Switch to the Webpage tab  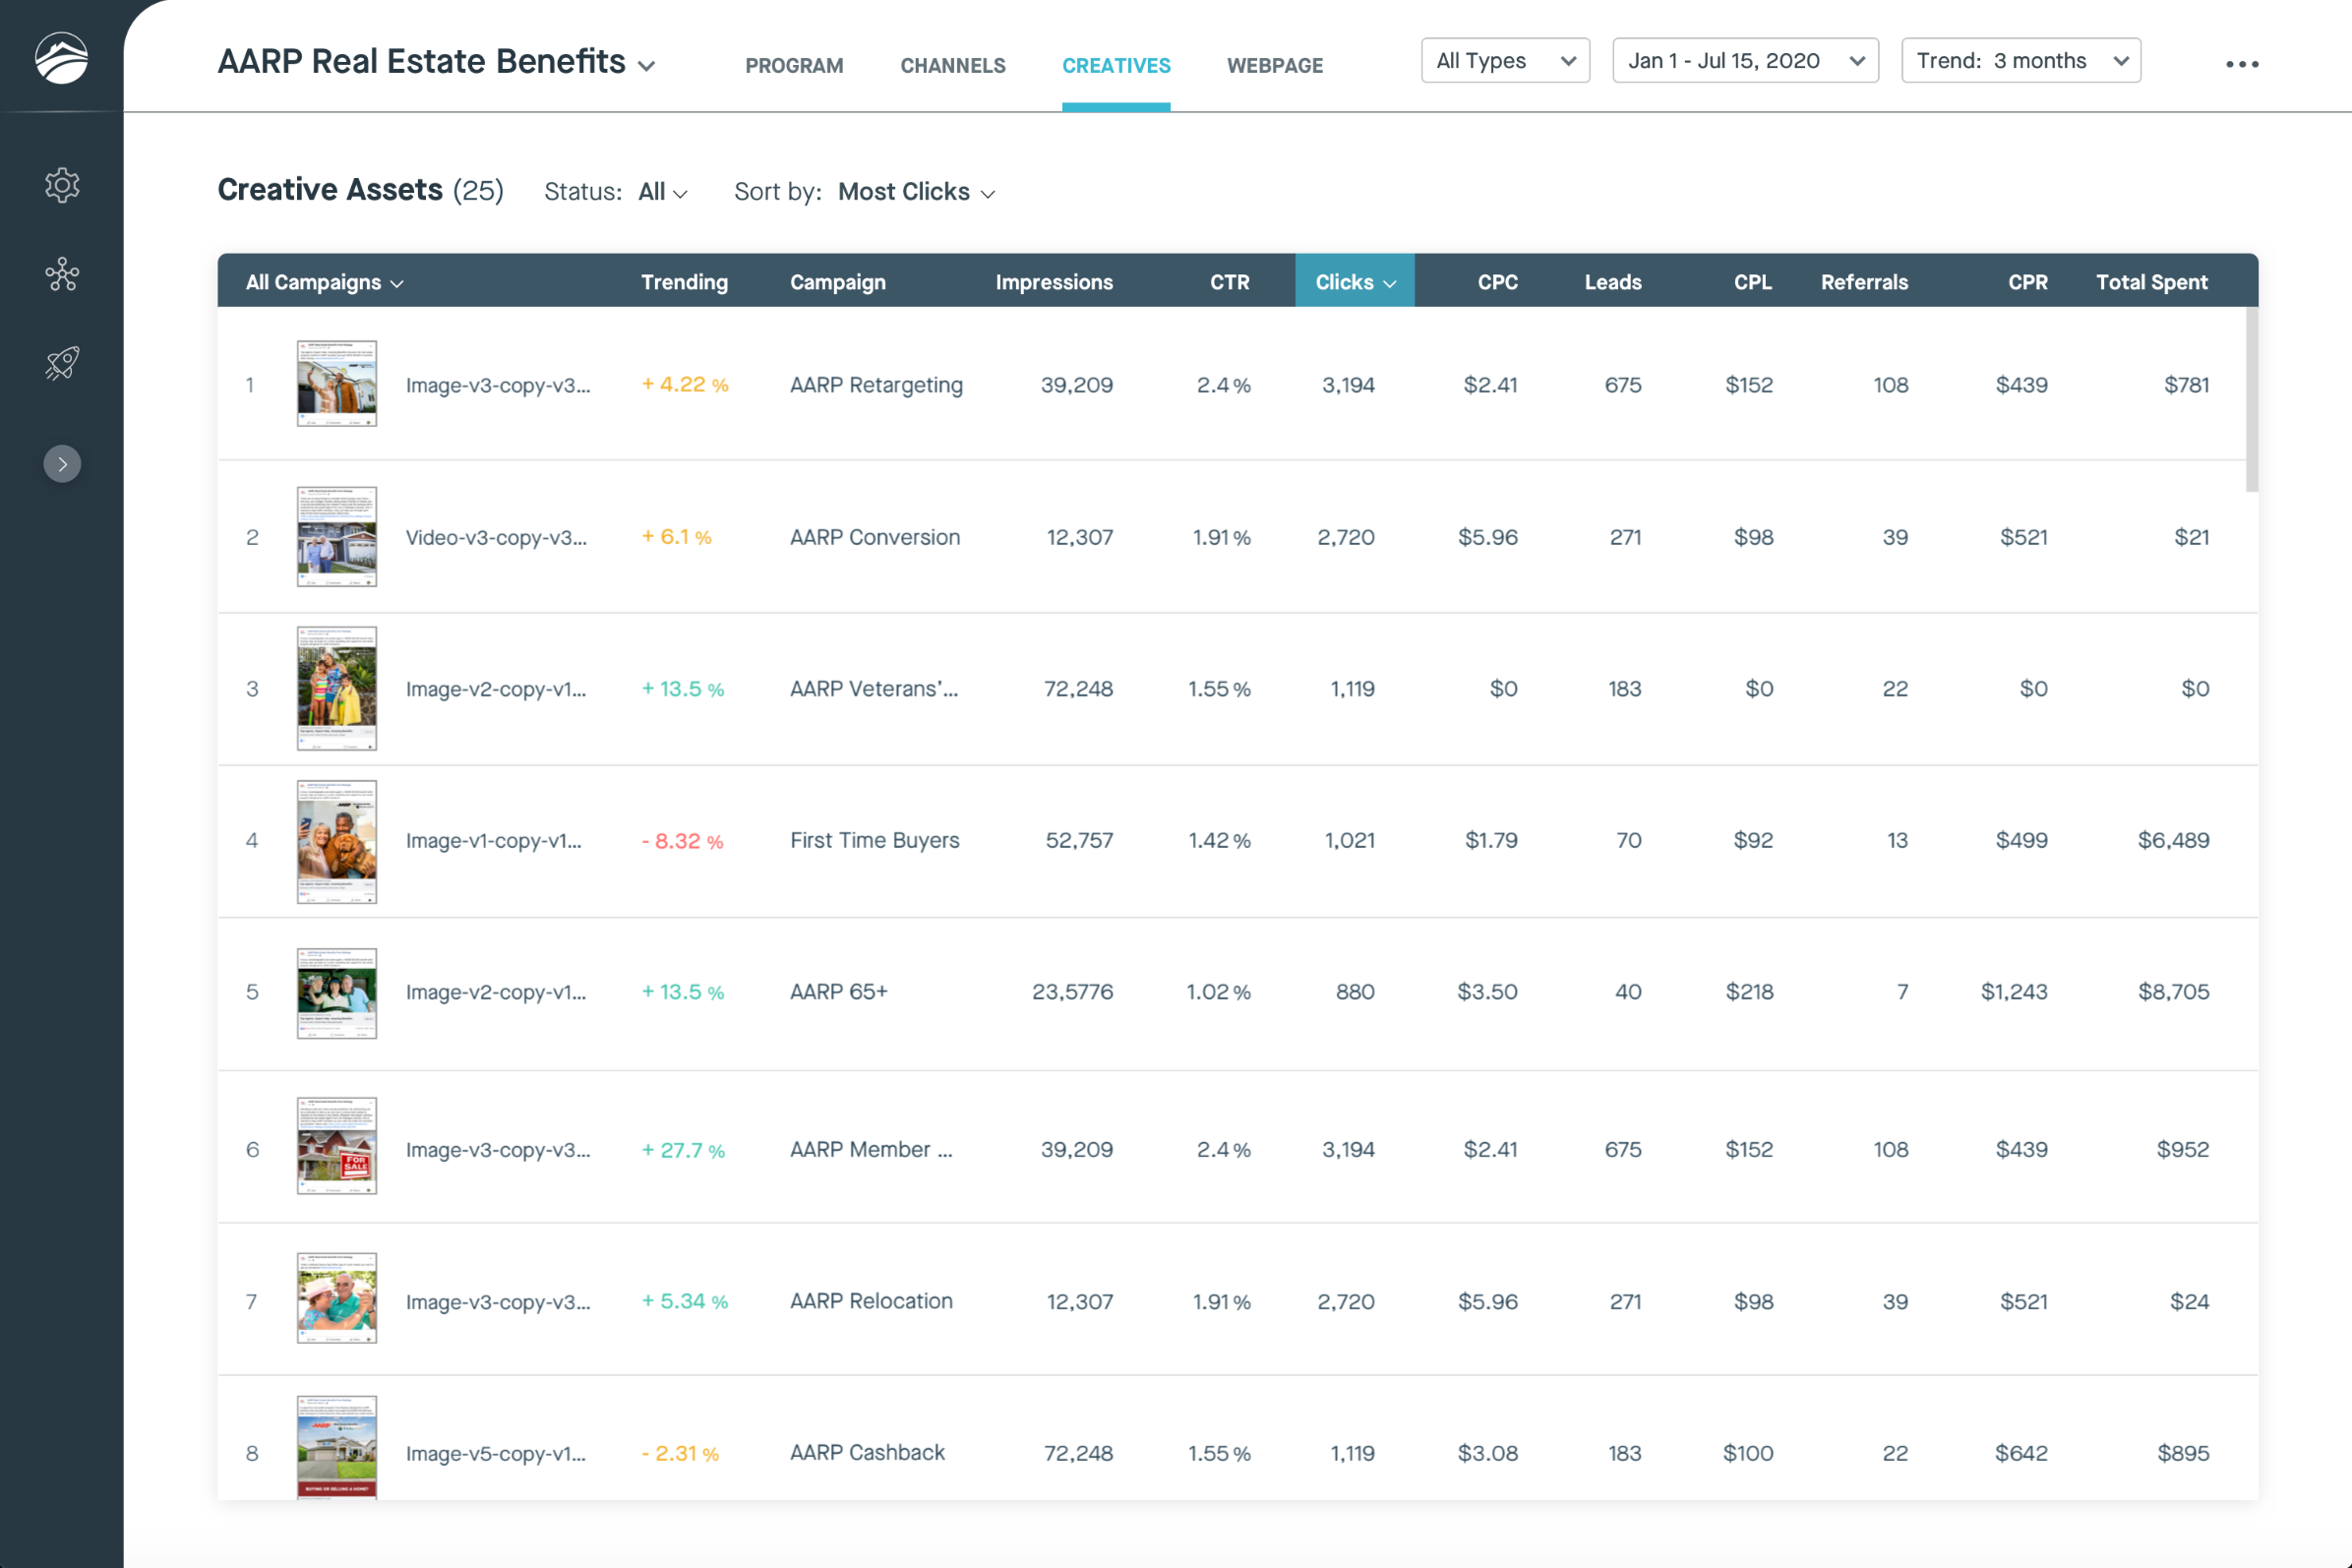[x=1274, y=66]
